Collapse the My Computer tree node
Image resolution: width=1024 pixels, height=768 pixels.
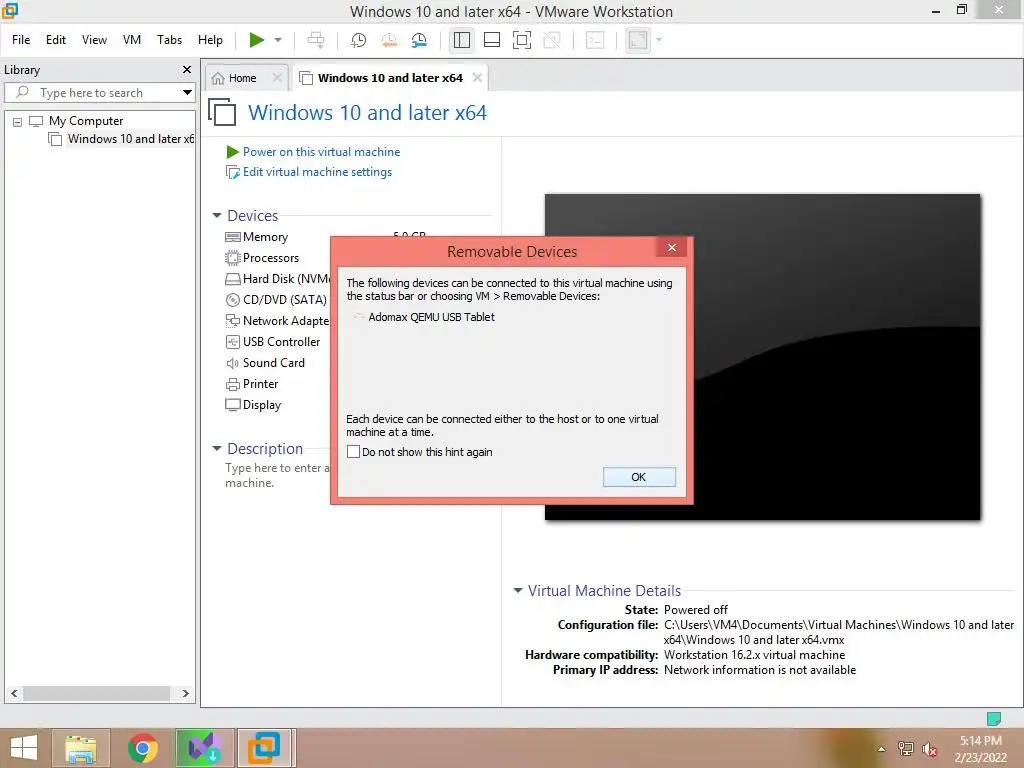tap(18, 121)
